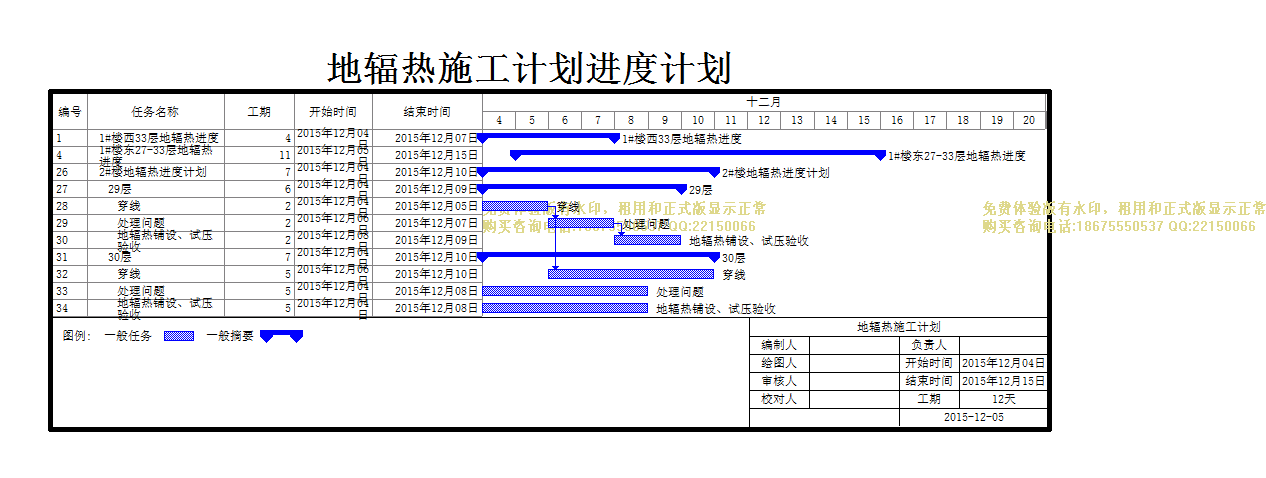Select day 17 in the timeline header

tap(930, 120)
